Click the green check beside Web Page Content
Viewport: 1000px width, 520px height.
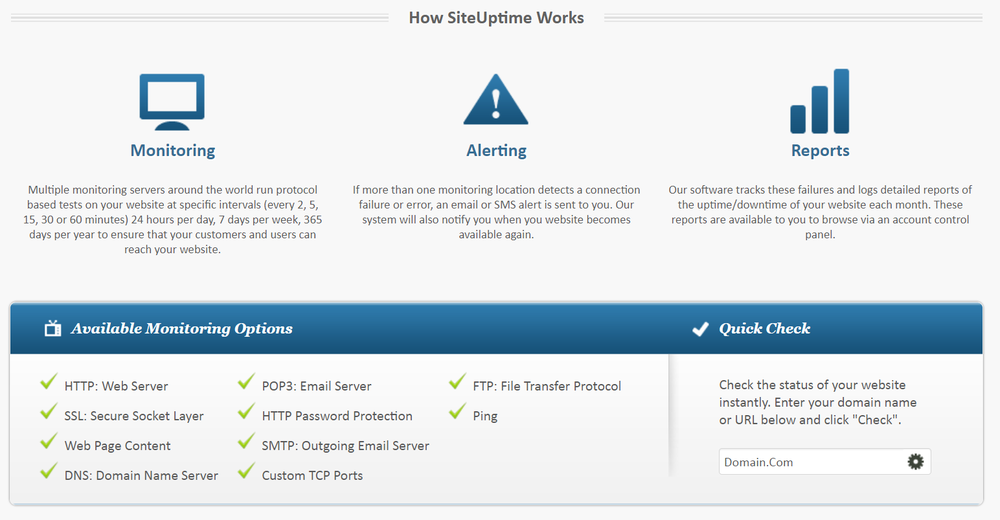coord(48,442)
